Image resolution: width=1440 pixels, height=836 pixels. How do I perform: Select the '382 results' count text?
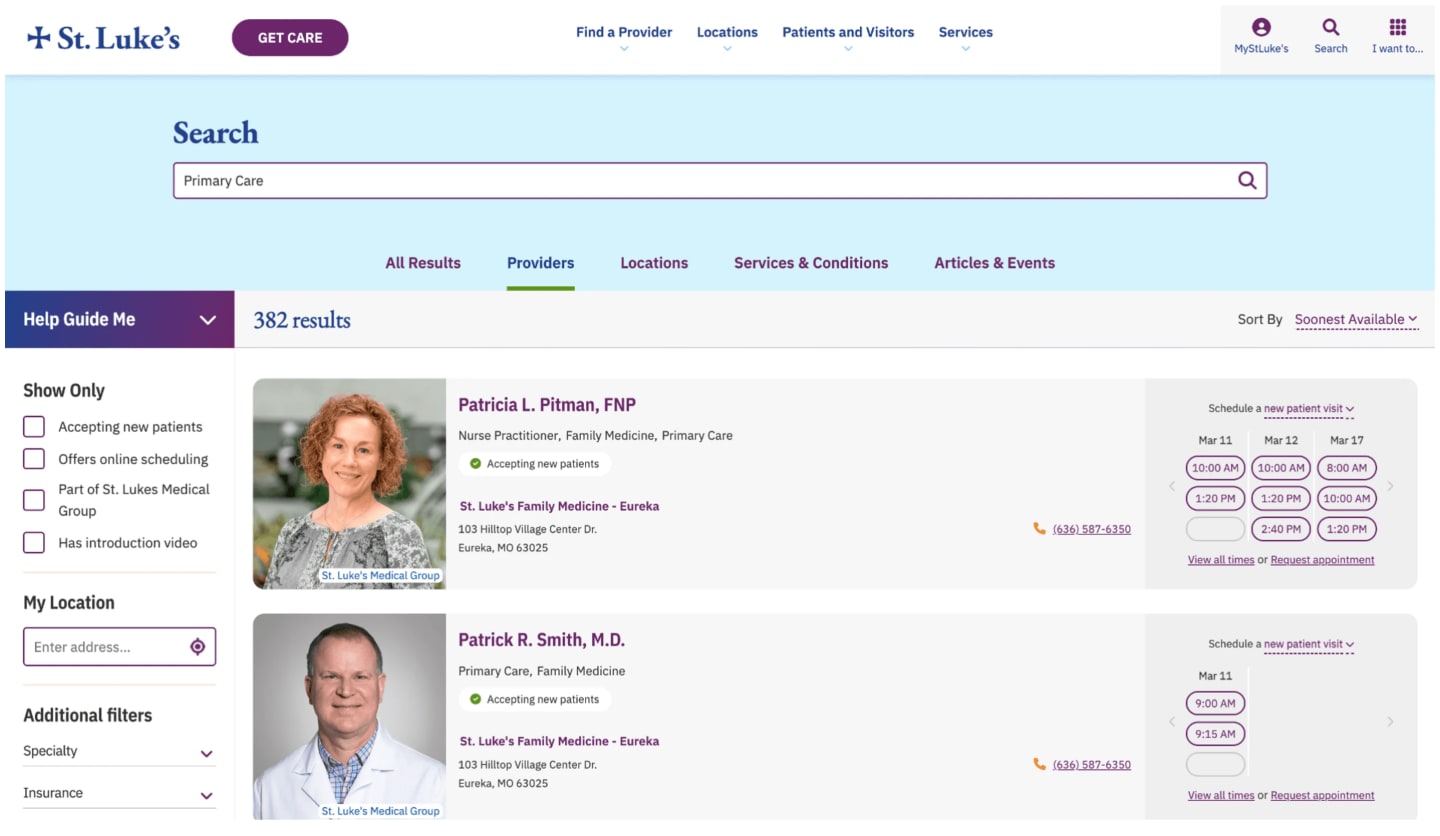click(x=302, y=320)
